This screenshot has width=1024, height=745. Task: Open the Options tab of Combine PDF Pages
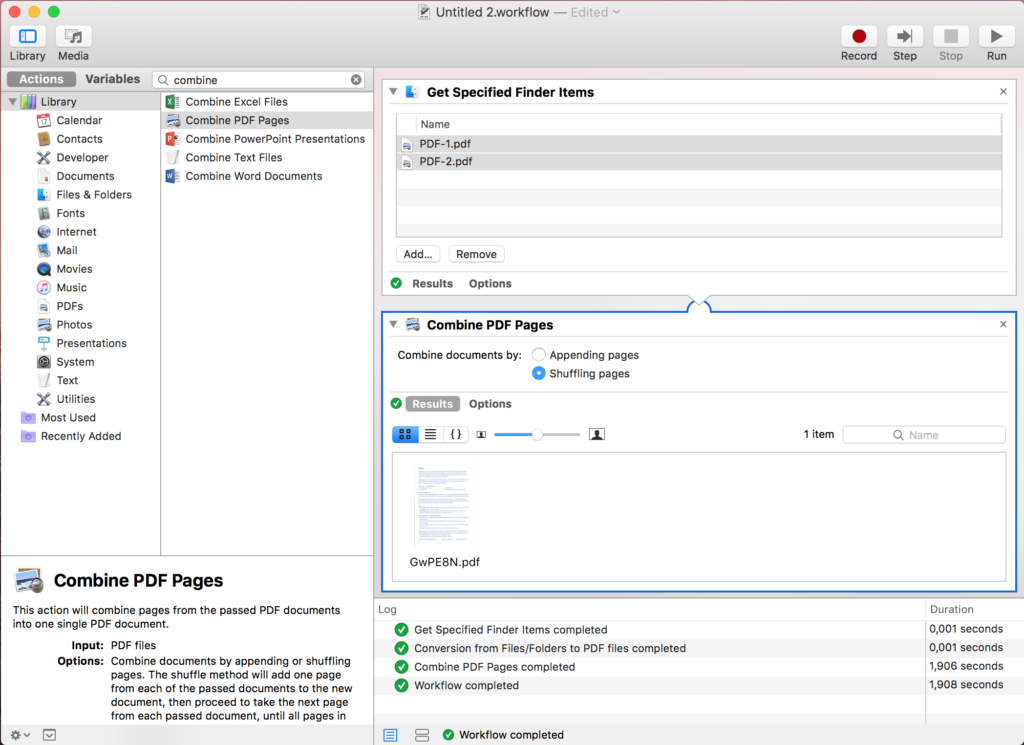[x=489, y=404]
